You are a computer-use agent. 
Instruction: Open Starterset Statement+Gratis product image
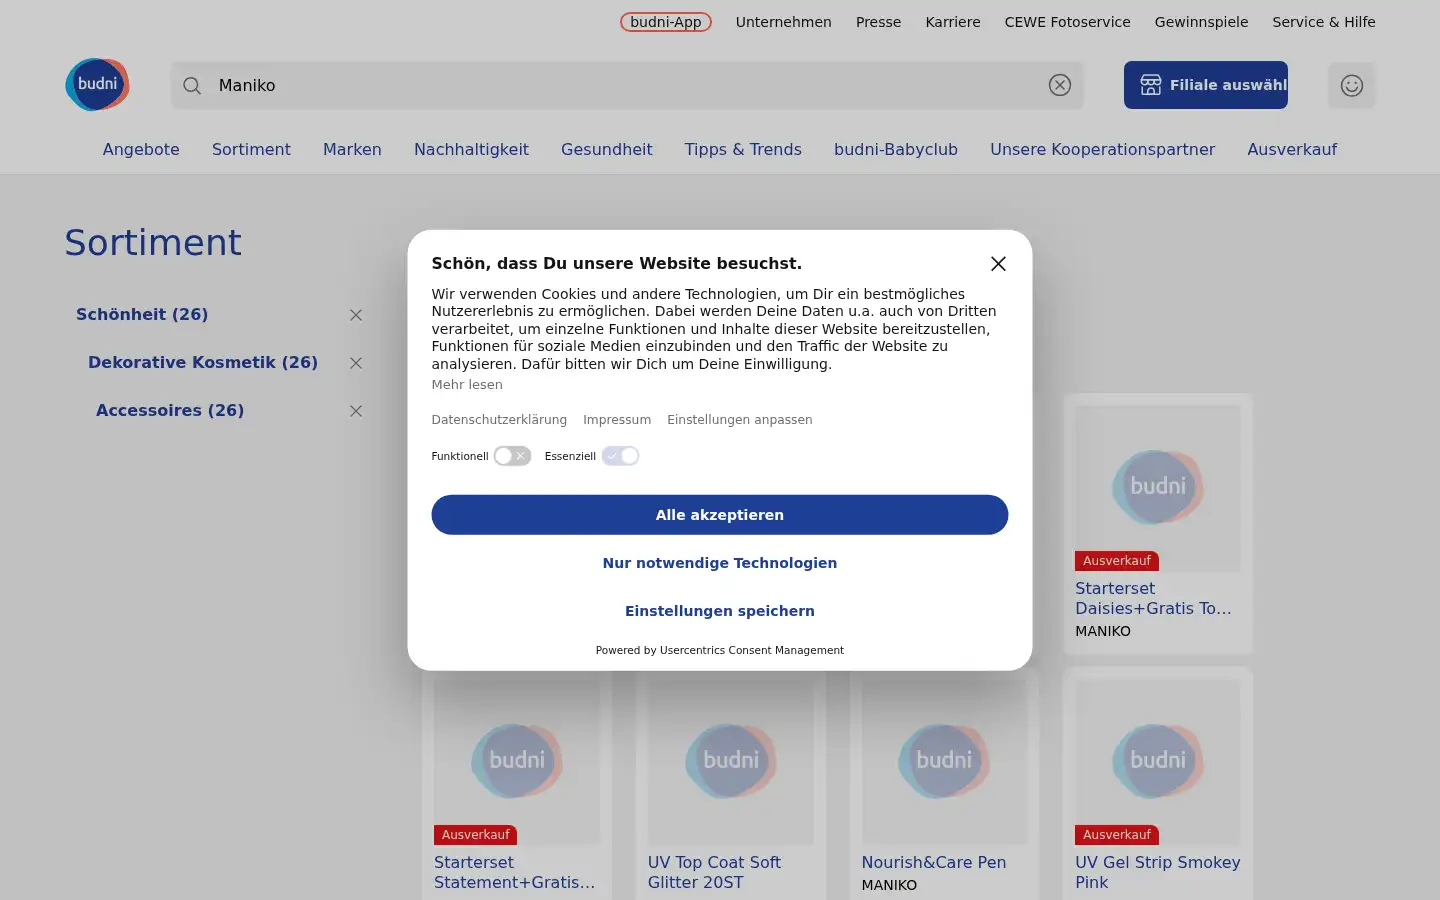(x=517, y=762)
